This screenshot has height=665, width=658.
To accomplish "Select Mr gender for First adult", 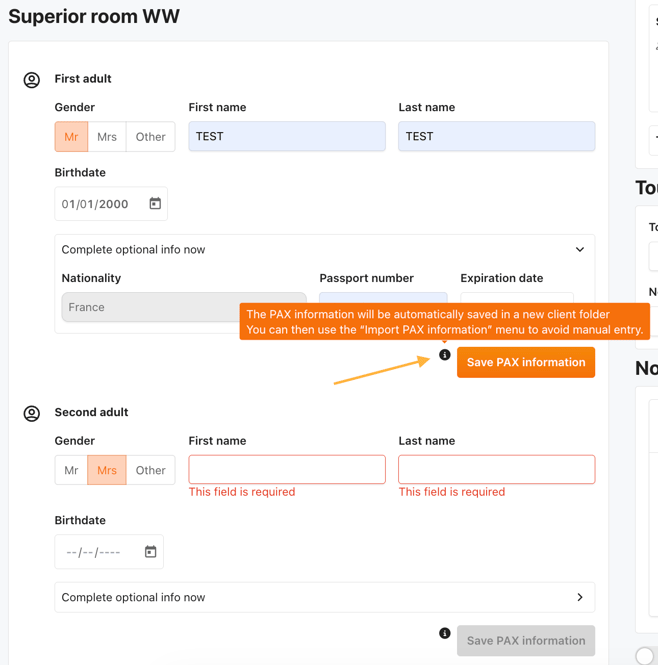I will [71, 137].
